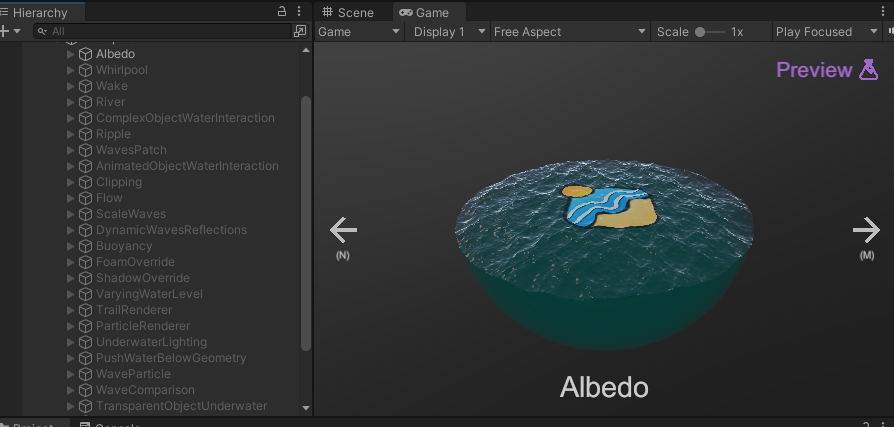Expand the ScaleWaves tree node

coord(71,214)
